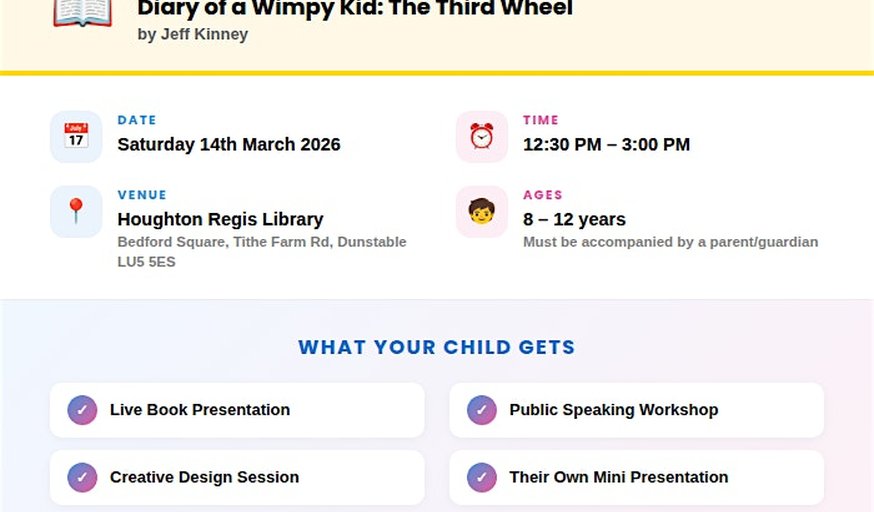Click the Bedford Square venue address text
874x512 pixels.
[262, 242]
